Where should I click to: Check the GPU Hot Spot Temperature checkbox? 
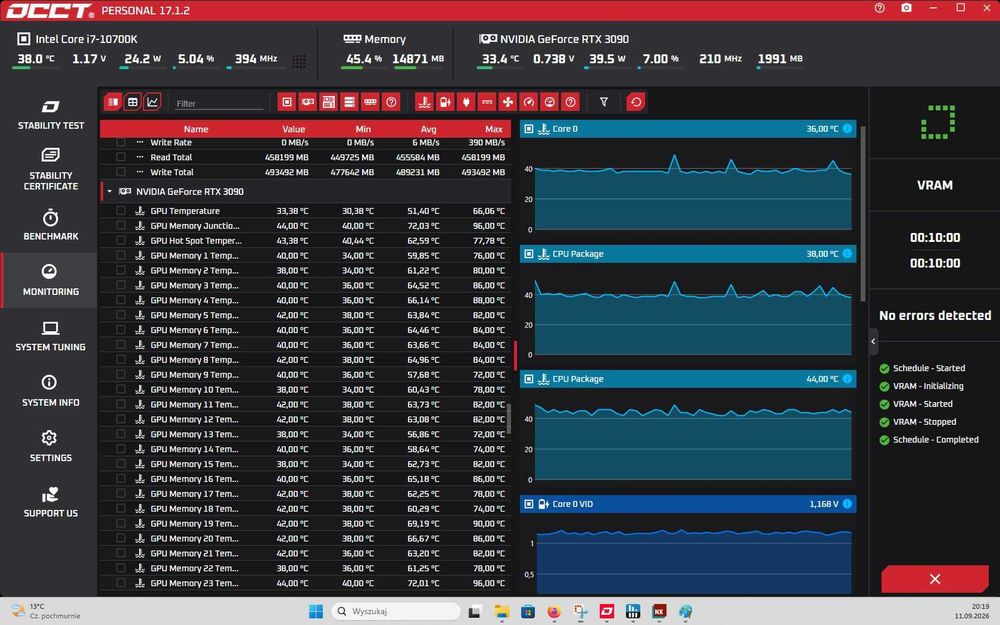[x=121, y=240]
